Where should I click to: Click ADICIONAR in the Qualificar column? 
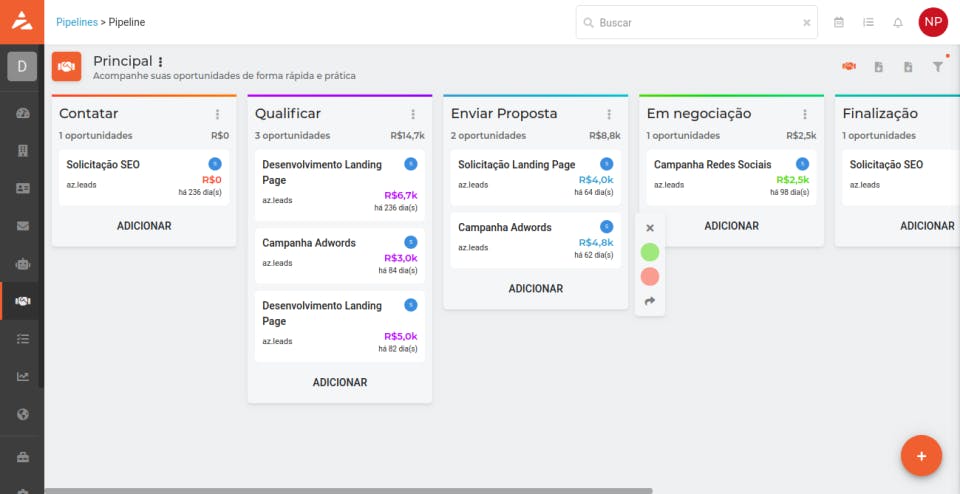[340, 382]
